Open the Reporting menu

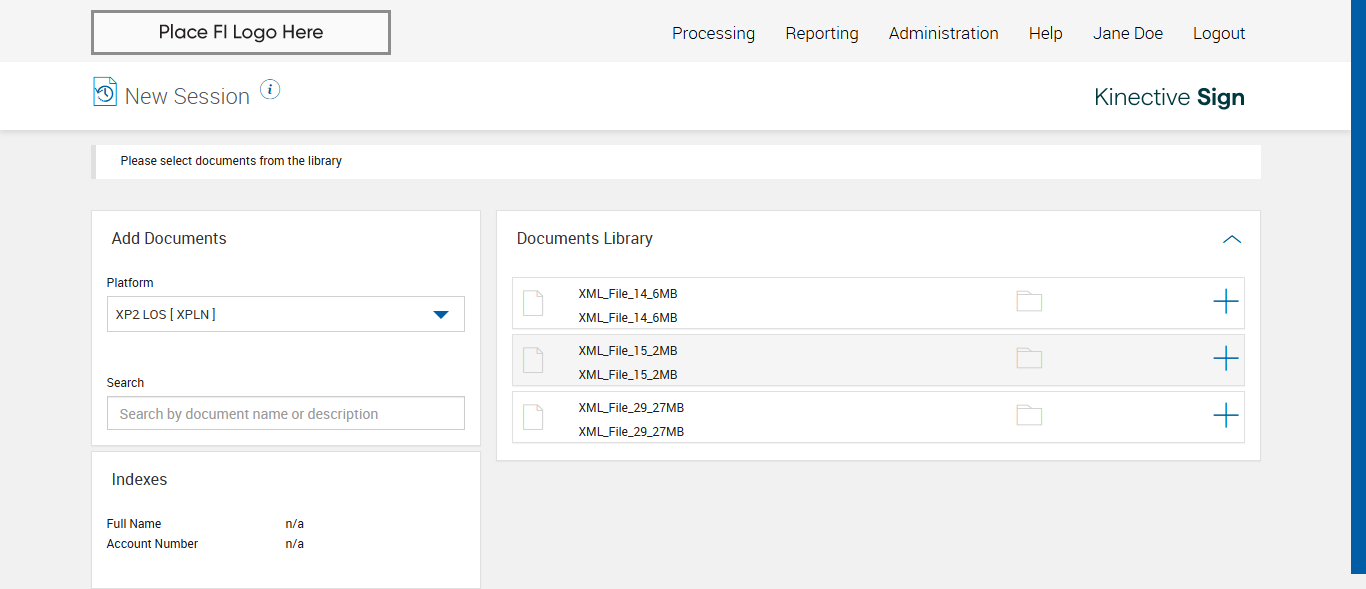(821, 33)
